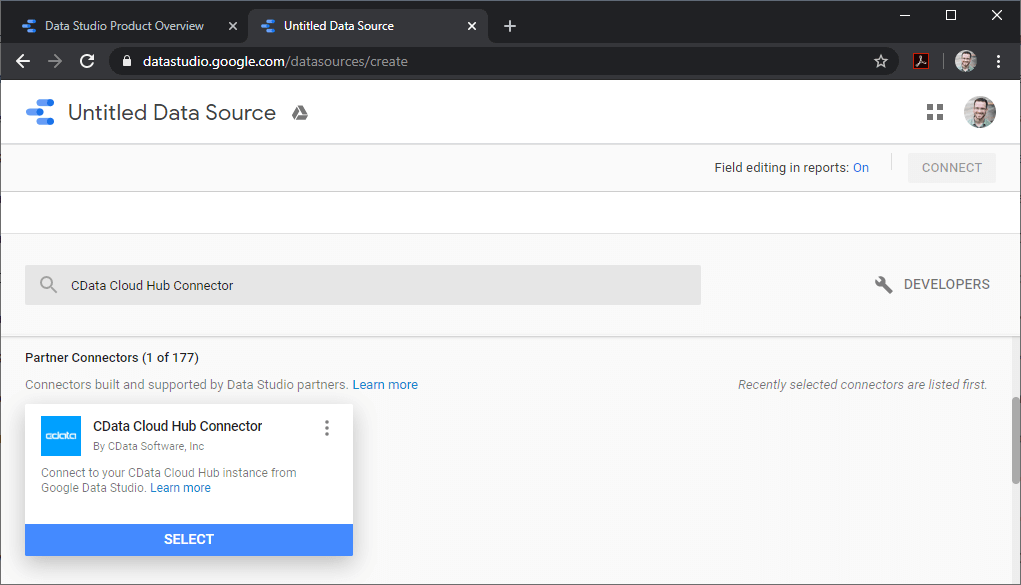1021x585 pixels.
Task: Click the page vertical scrollbar
Action: tap(1015, 440)
